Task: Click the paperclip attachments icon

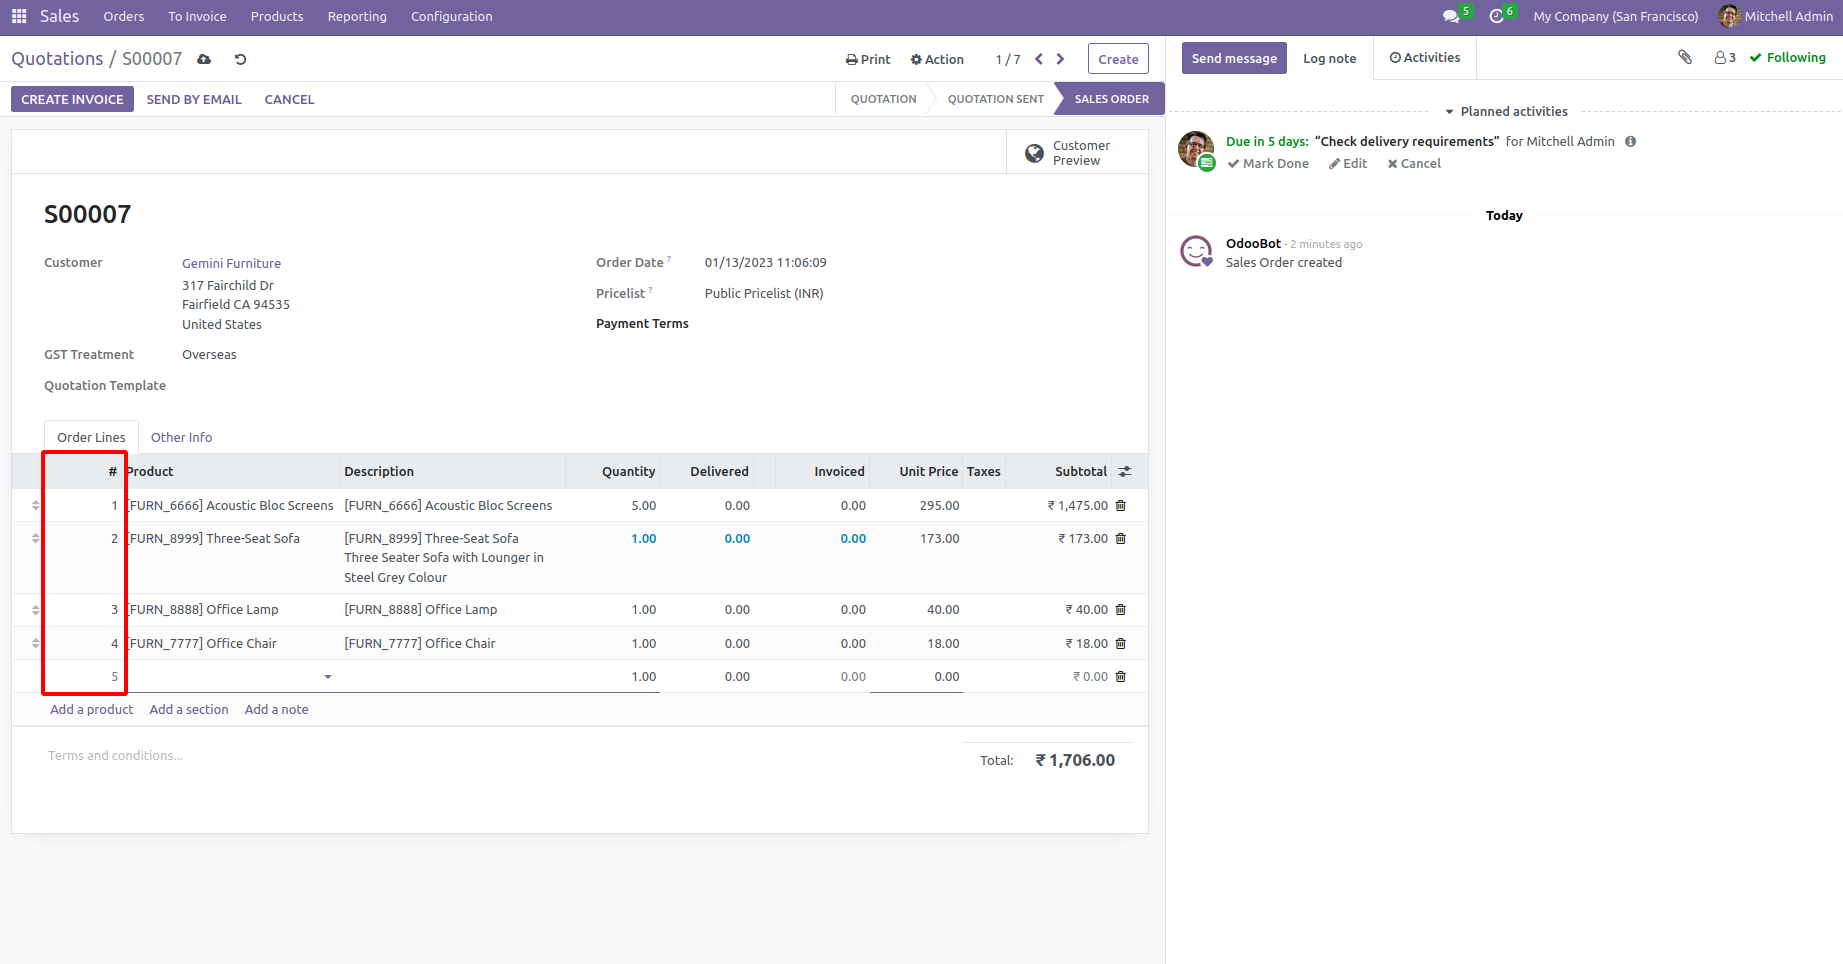Action: [x=1685, y=58]
